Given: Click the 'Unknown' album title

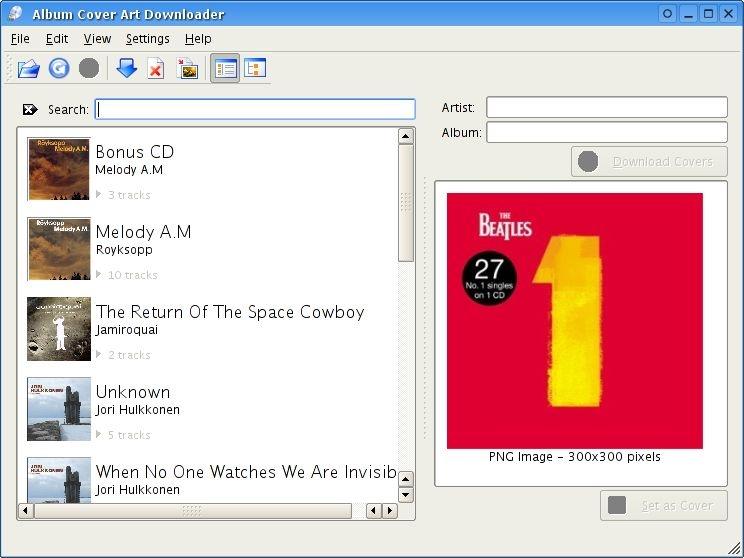Looking at the screenshot, I should coord(133,392).
